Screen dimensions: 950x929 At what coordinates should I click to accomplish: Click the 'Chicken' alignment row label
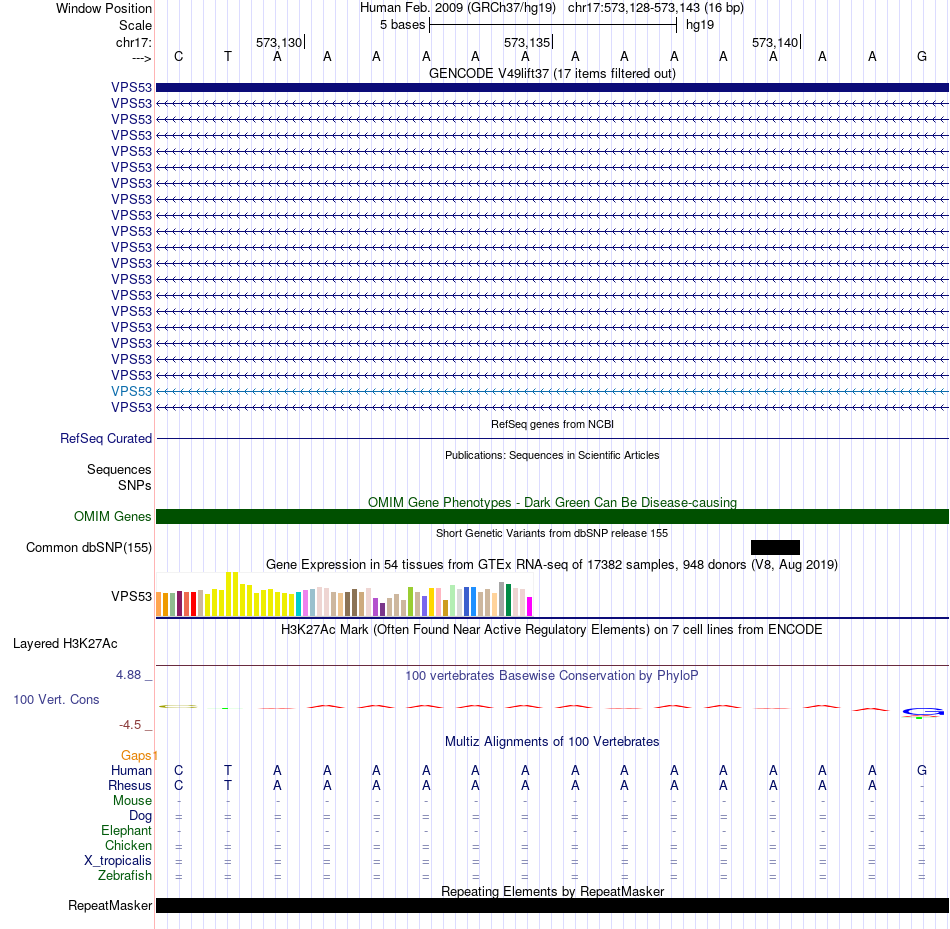pos(128,845)
